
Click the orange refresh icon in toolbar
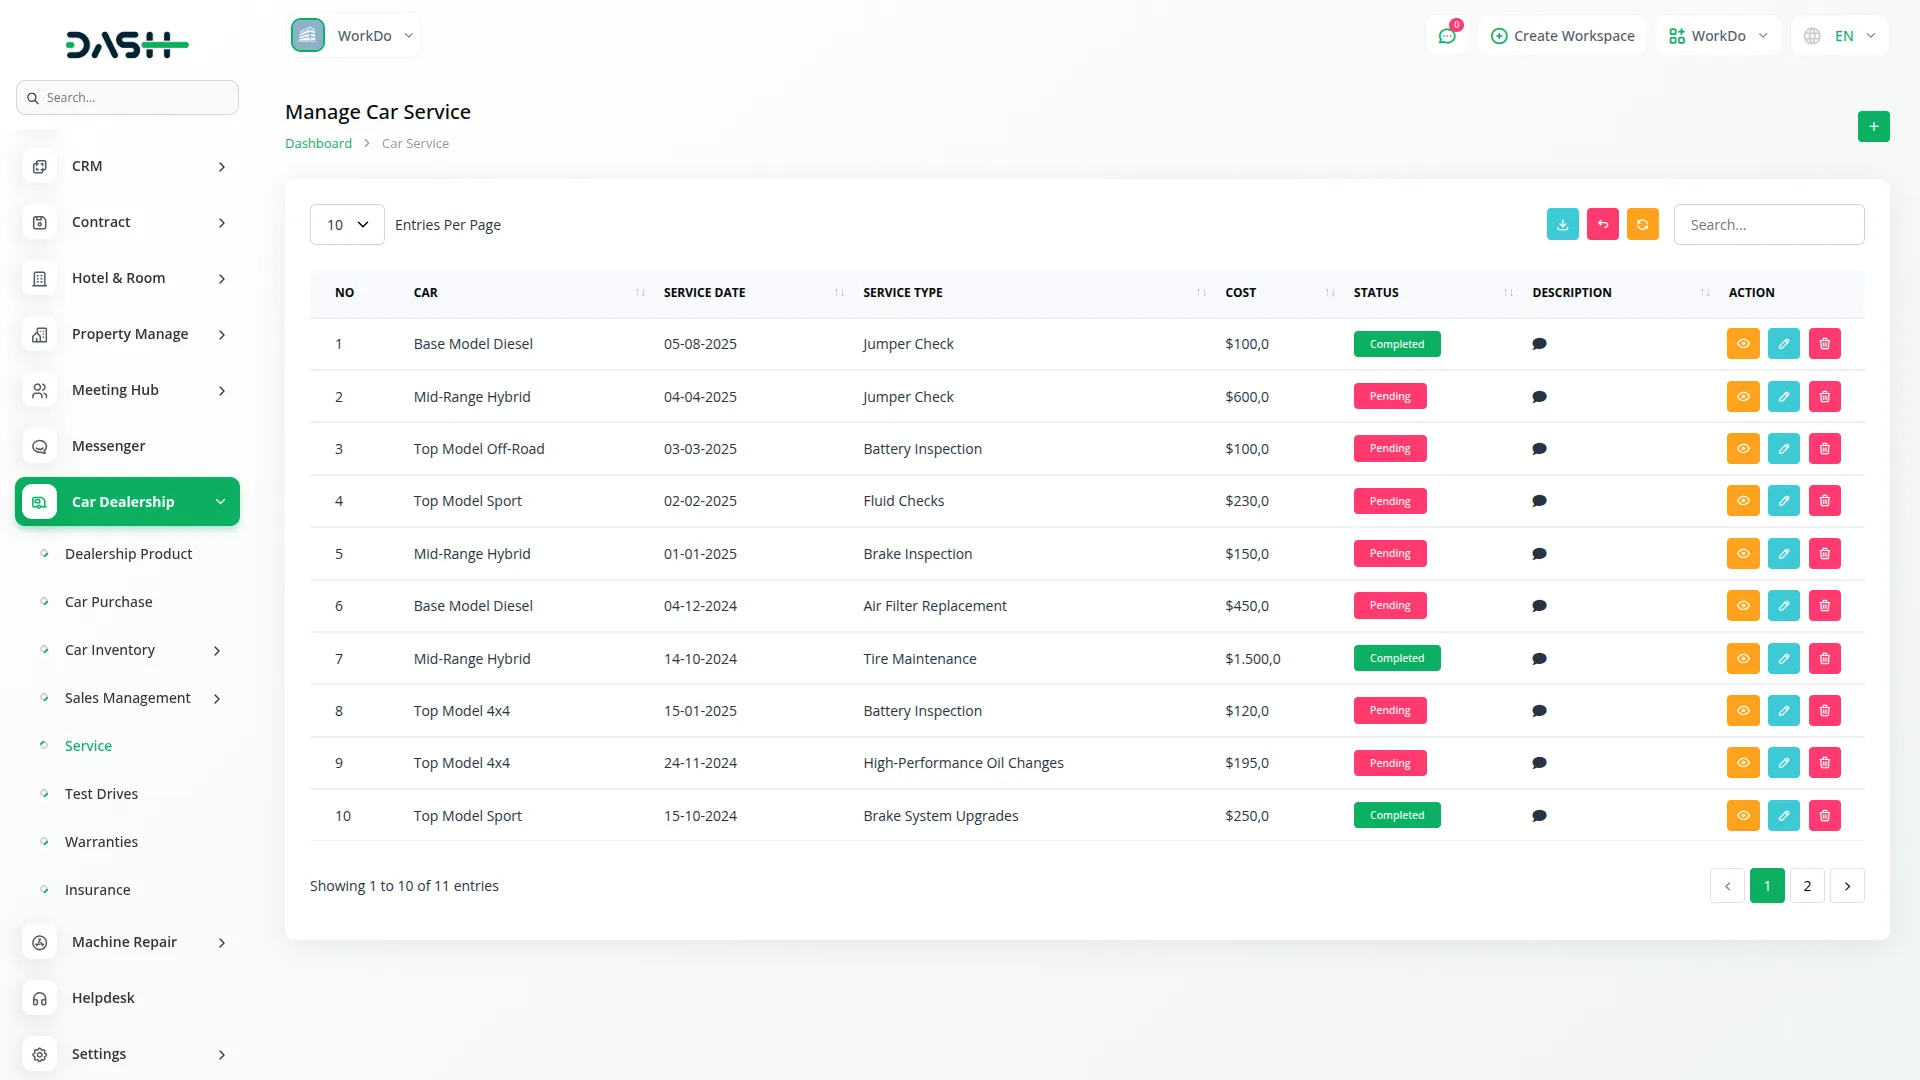[x=1642, y=225]
